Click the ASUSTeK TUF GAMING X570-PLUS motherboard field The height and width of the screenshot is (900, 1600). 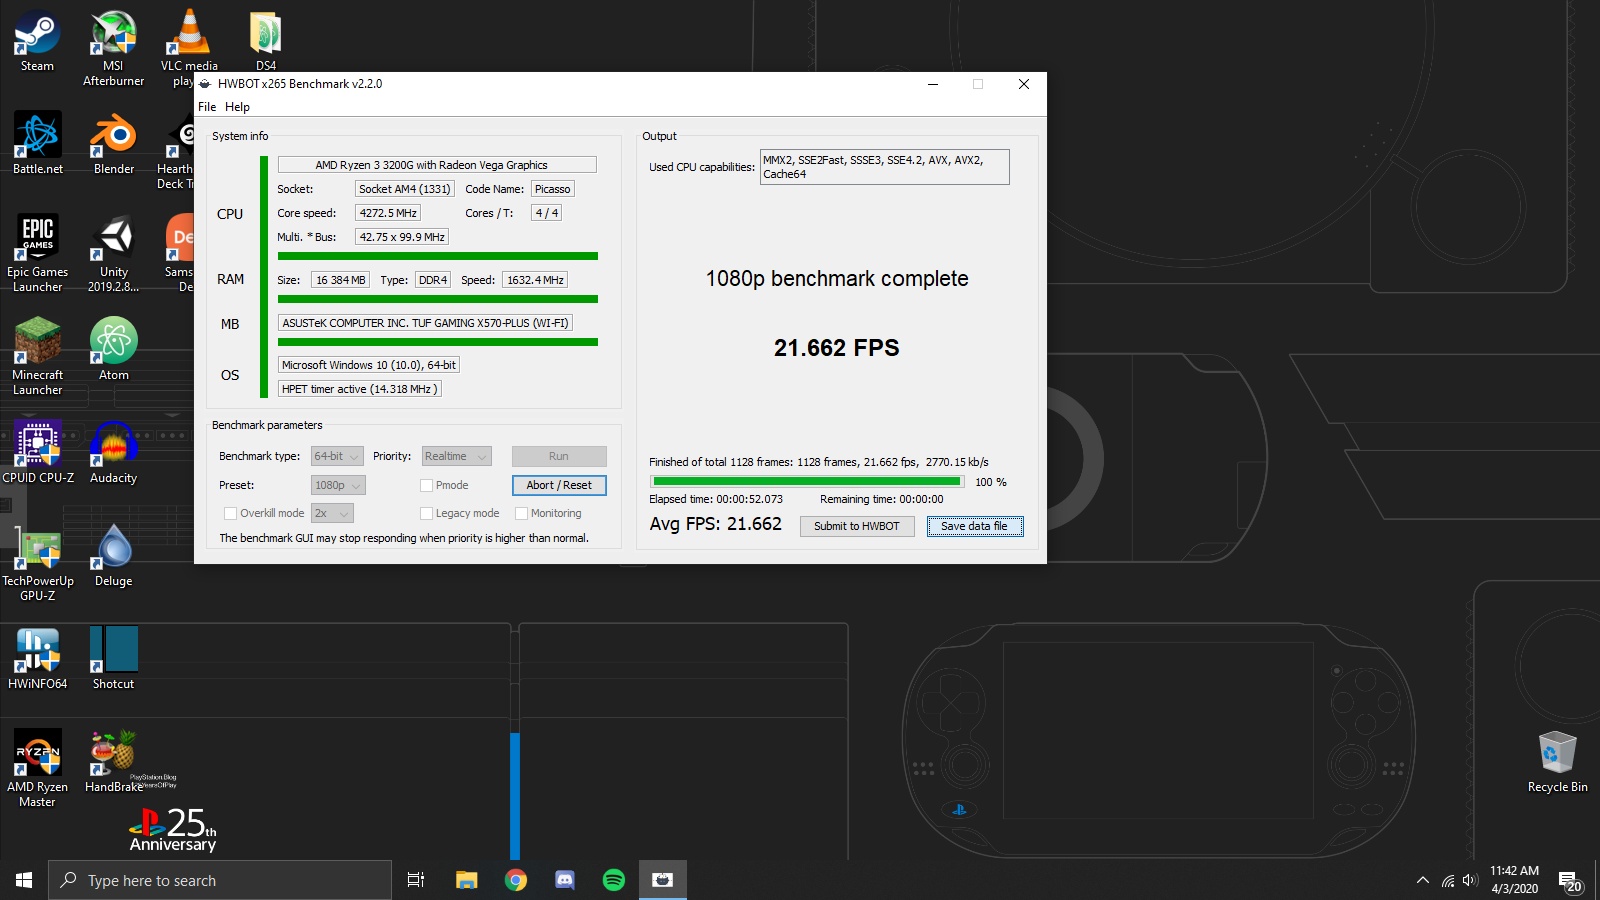425,323
